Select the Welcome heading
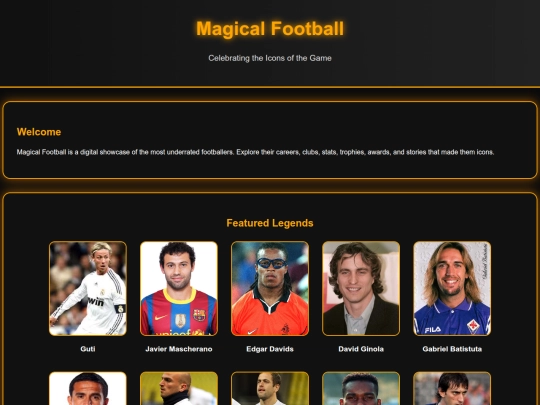This screenshot has width=540, height=405. click(39, 132)
